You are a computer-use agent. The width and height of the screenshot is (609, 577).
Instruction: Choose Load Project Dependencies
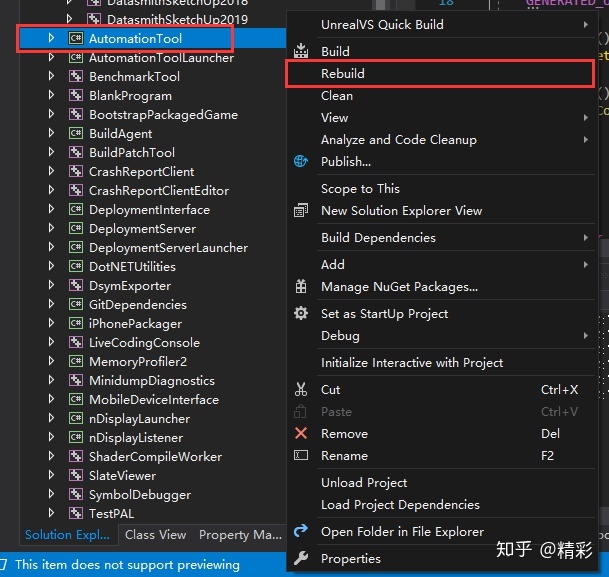[x=442, y=504]
